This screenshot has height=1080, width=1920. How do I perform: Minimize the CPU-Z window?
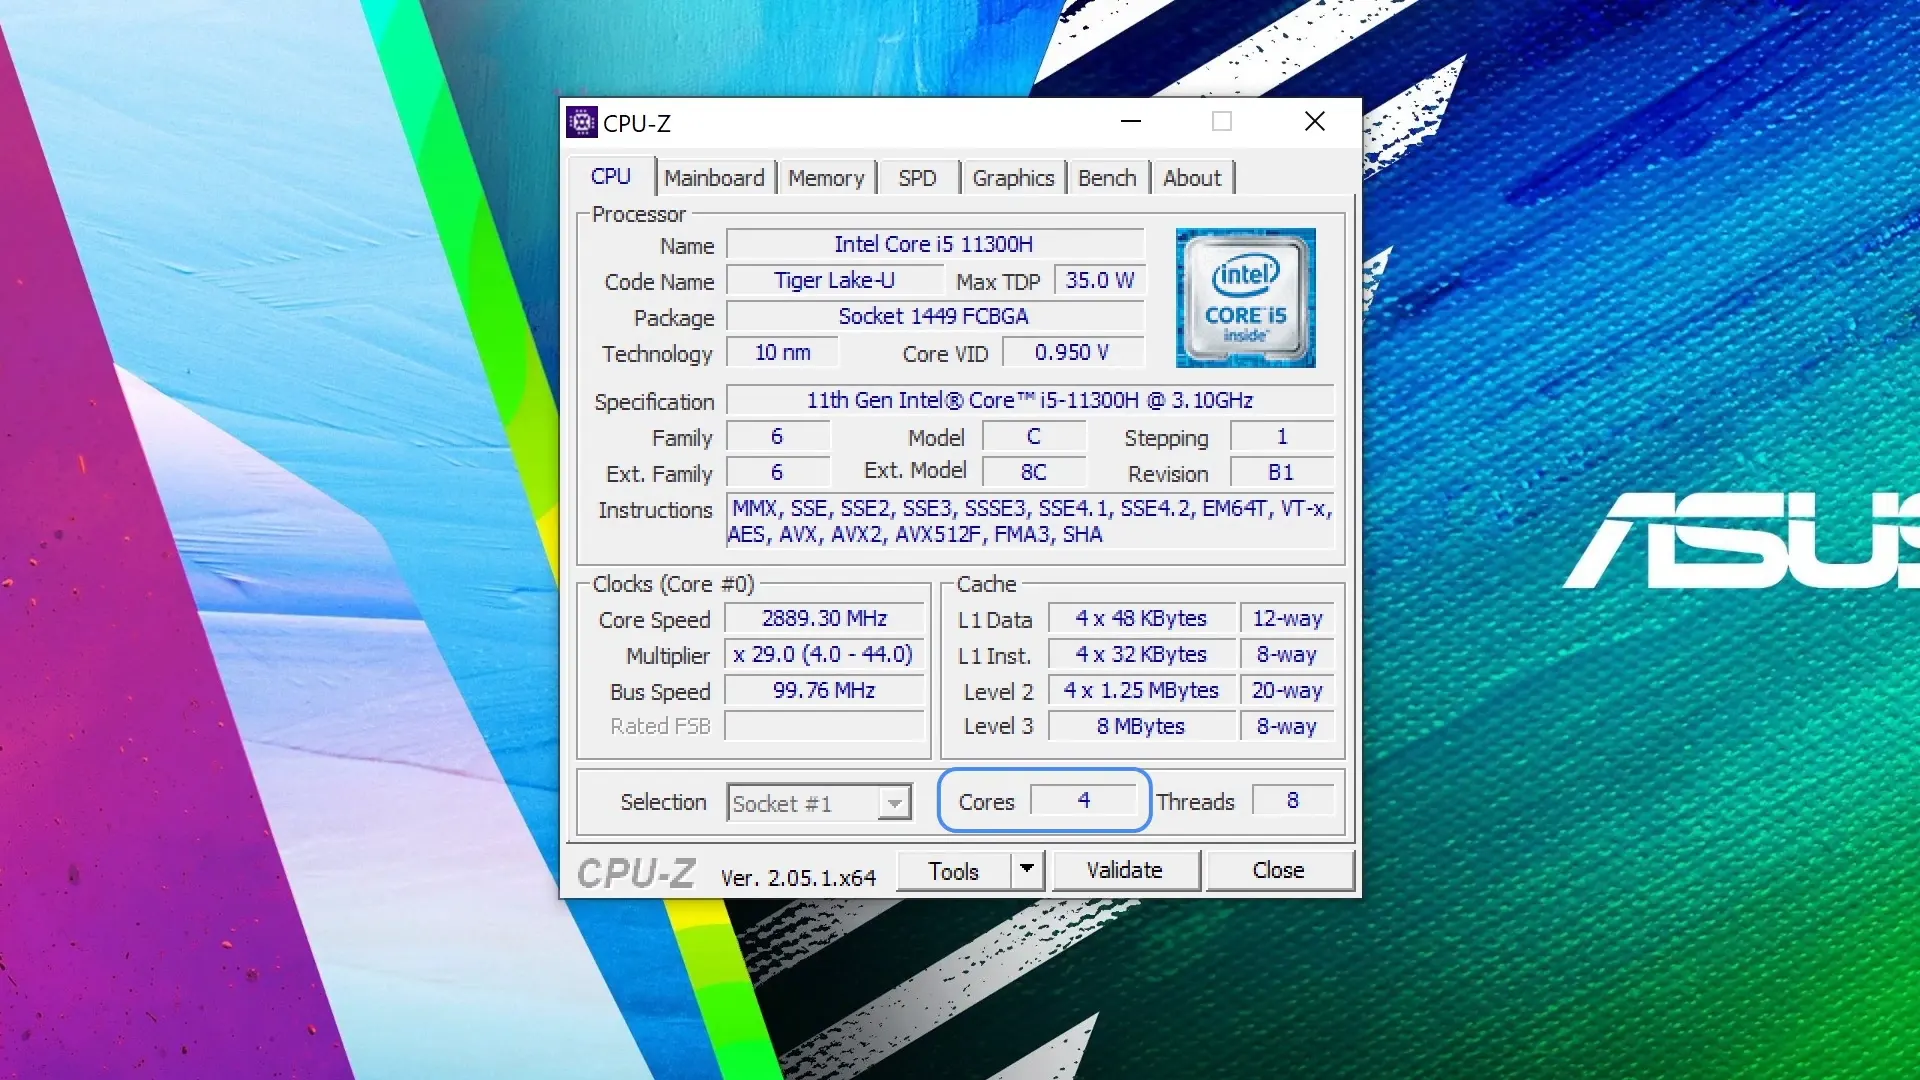(1131, 122)
